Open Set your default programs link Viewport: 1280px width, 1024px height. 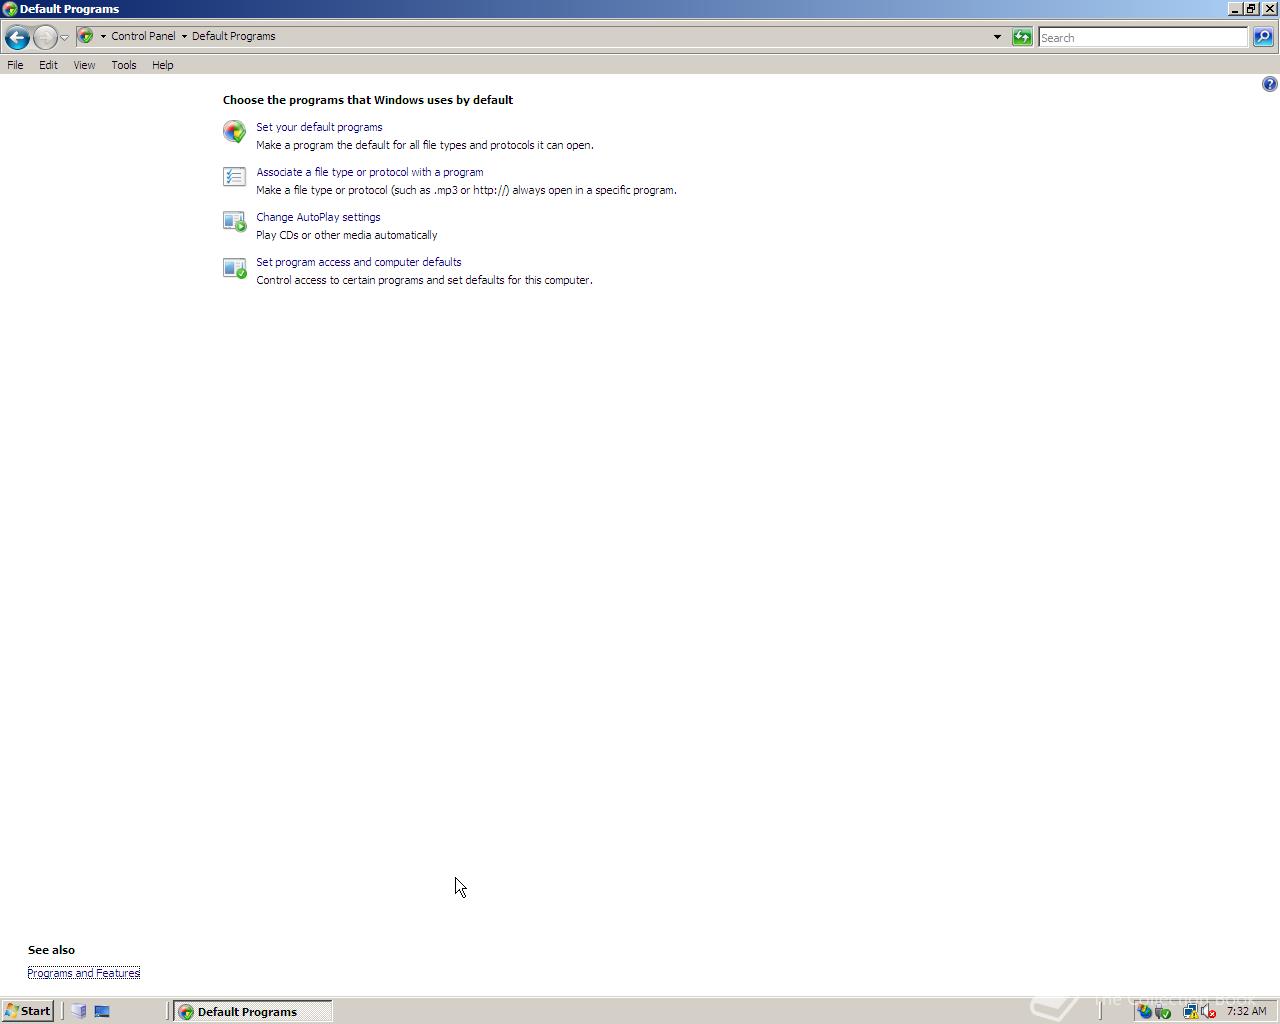pyautogui.click(x=319, y=127)
